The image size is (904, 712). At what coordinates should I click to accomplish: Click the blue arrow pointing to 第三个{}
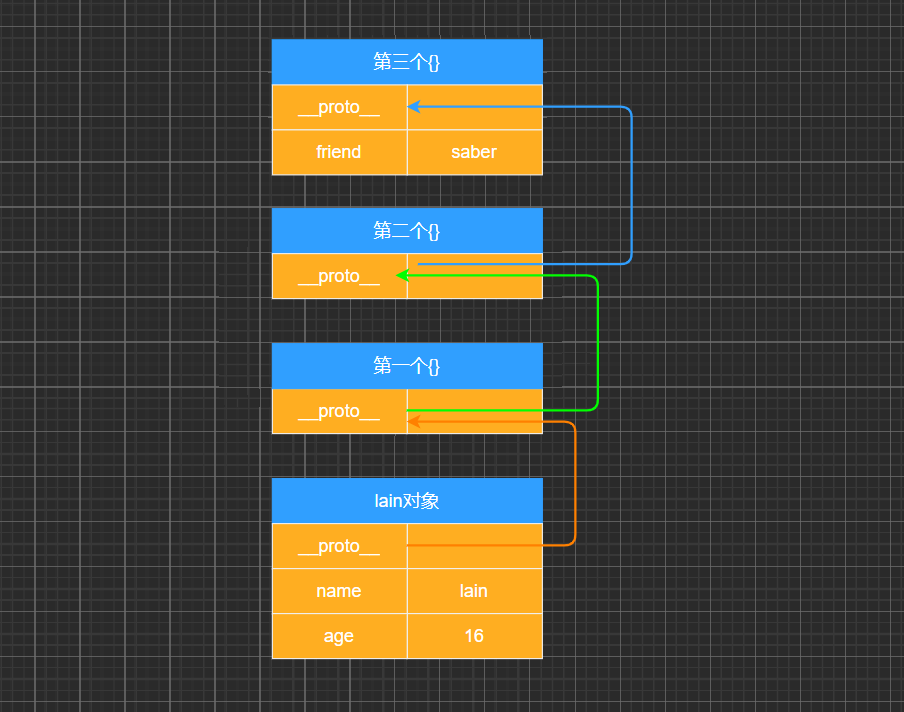click(x=630, y=180)
